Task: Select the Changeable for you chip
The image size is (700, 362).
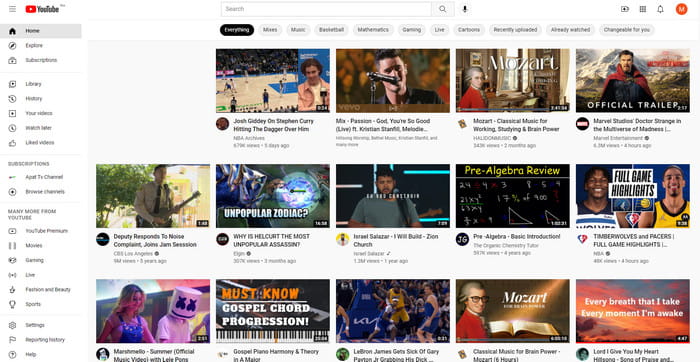Action: point(627,30)
